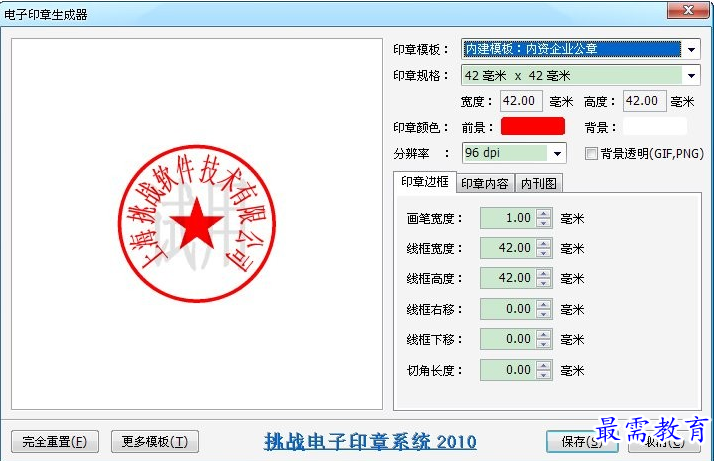Open the 挑战电子印章系统 2010 link
The image size is (717, 461).
click(370, 442)
